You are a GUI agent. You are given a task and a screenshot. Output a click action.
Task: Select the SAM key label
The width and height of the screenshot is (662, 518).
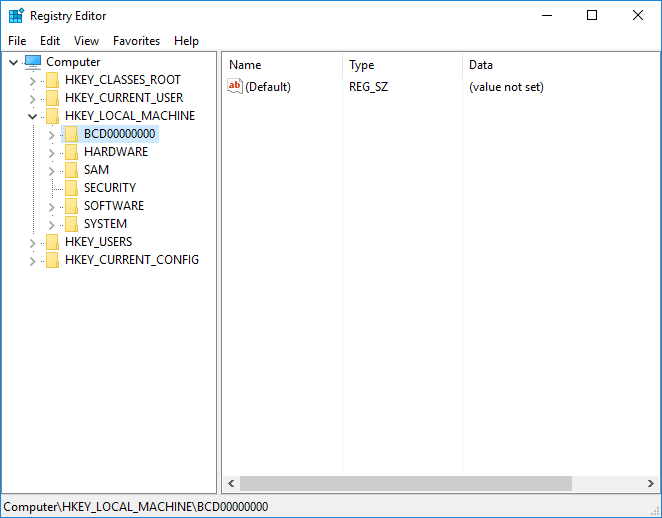[x=96, y=170]
